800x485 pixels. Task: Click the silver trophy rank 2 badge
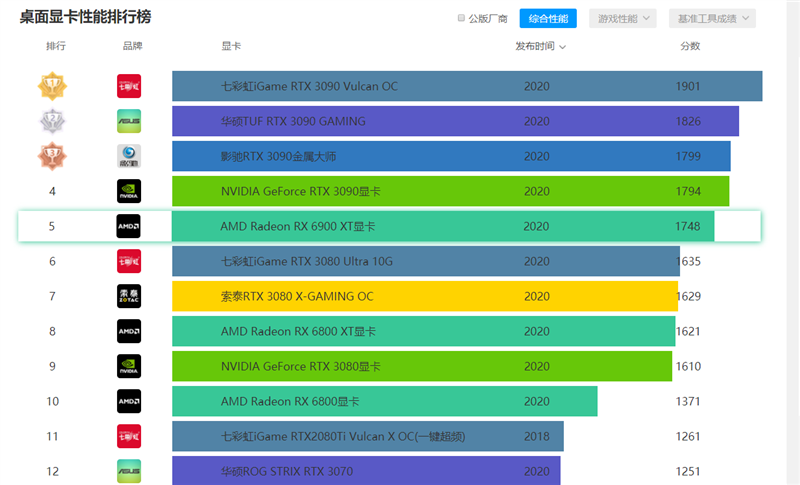[52, 121]
